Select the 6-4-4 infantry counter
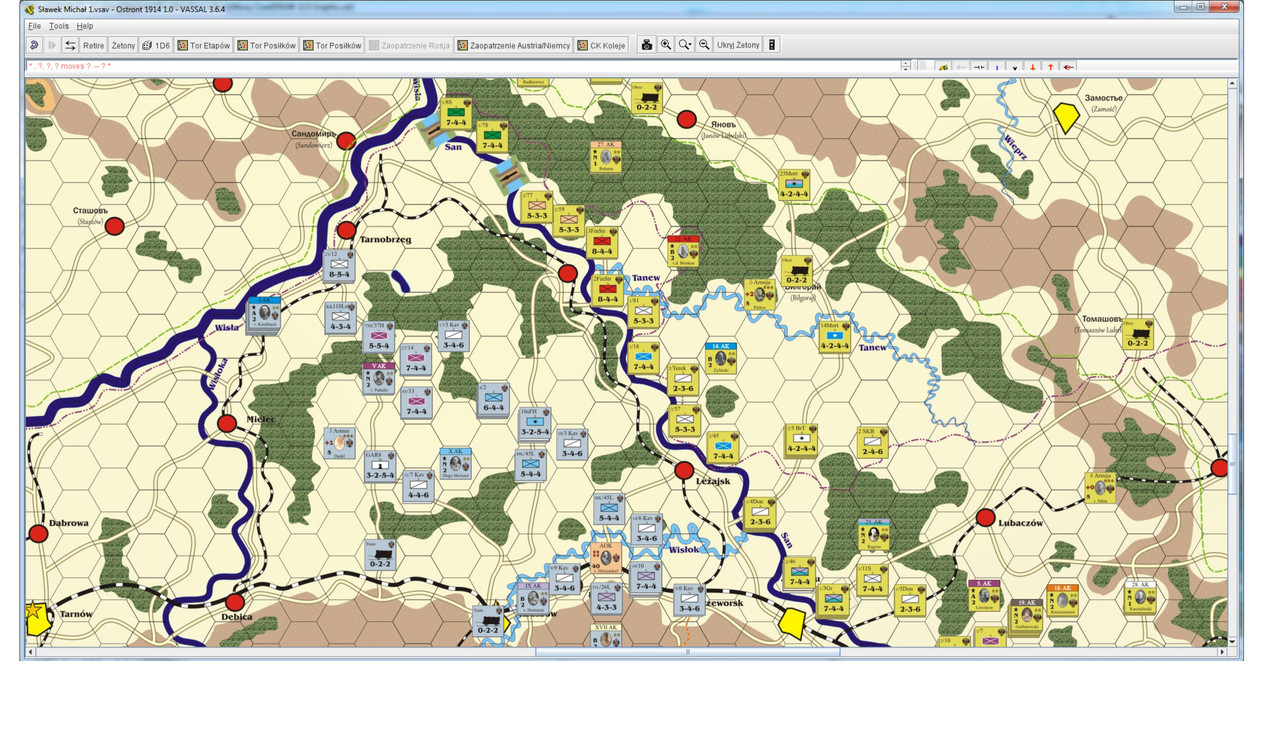Screen dimensions: 1280x739 point(493,399)
